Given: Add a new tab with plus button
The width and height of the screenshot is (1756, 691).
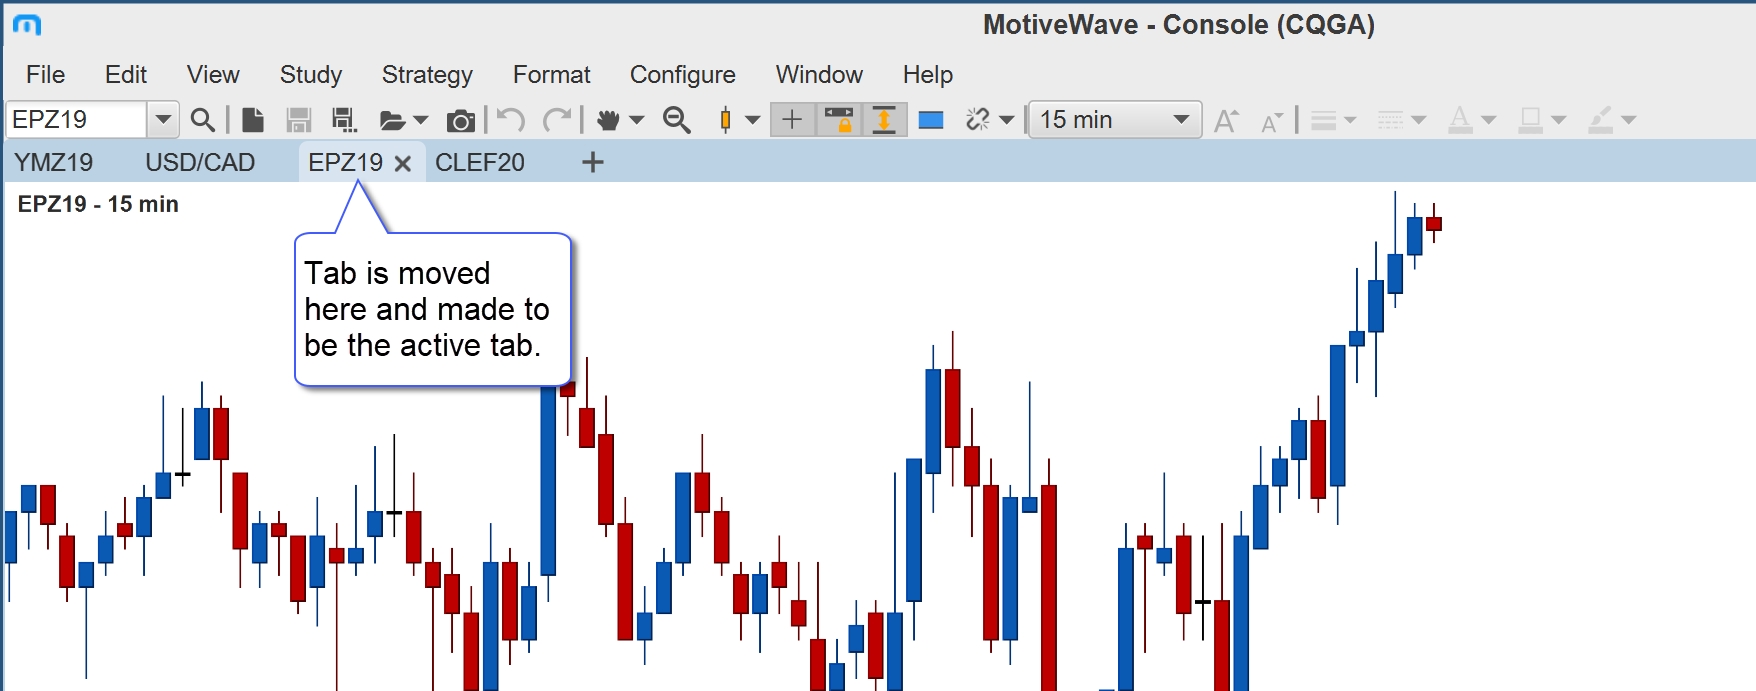Looking at the screenshot, I should tap(593, 162).
